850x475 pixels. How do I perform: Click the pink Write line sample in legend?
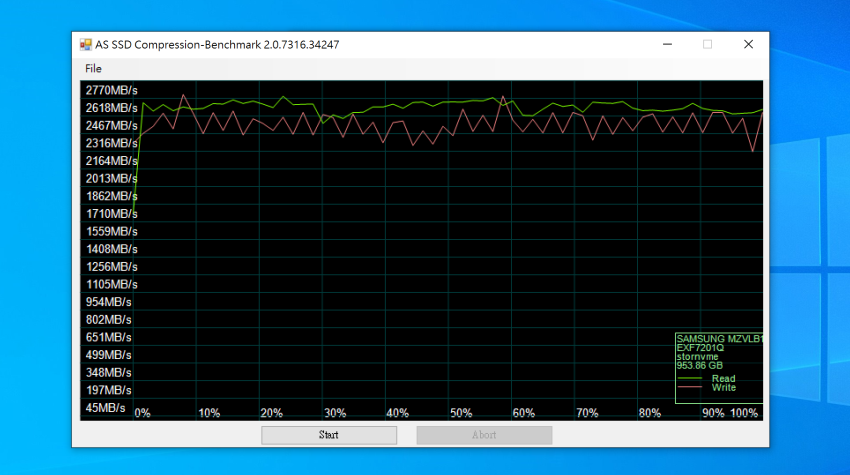(690, 387)
